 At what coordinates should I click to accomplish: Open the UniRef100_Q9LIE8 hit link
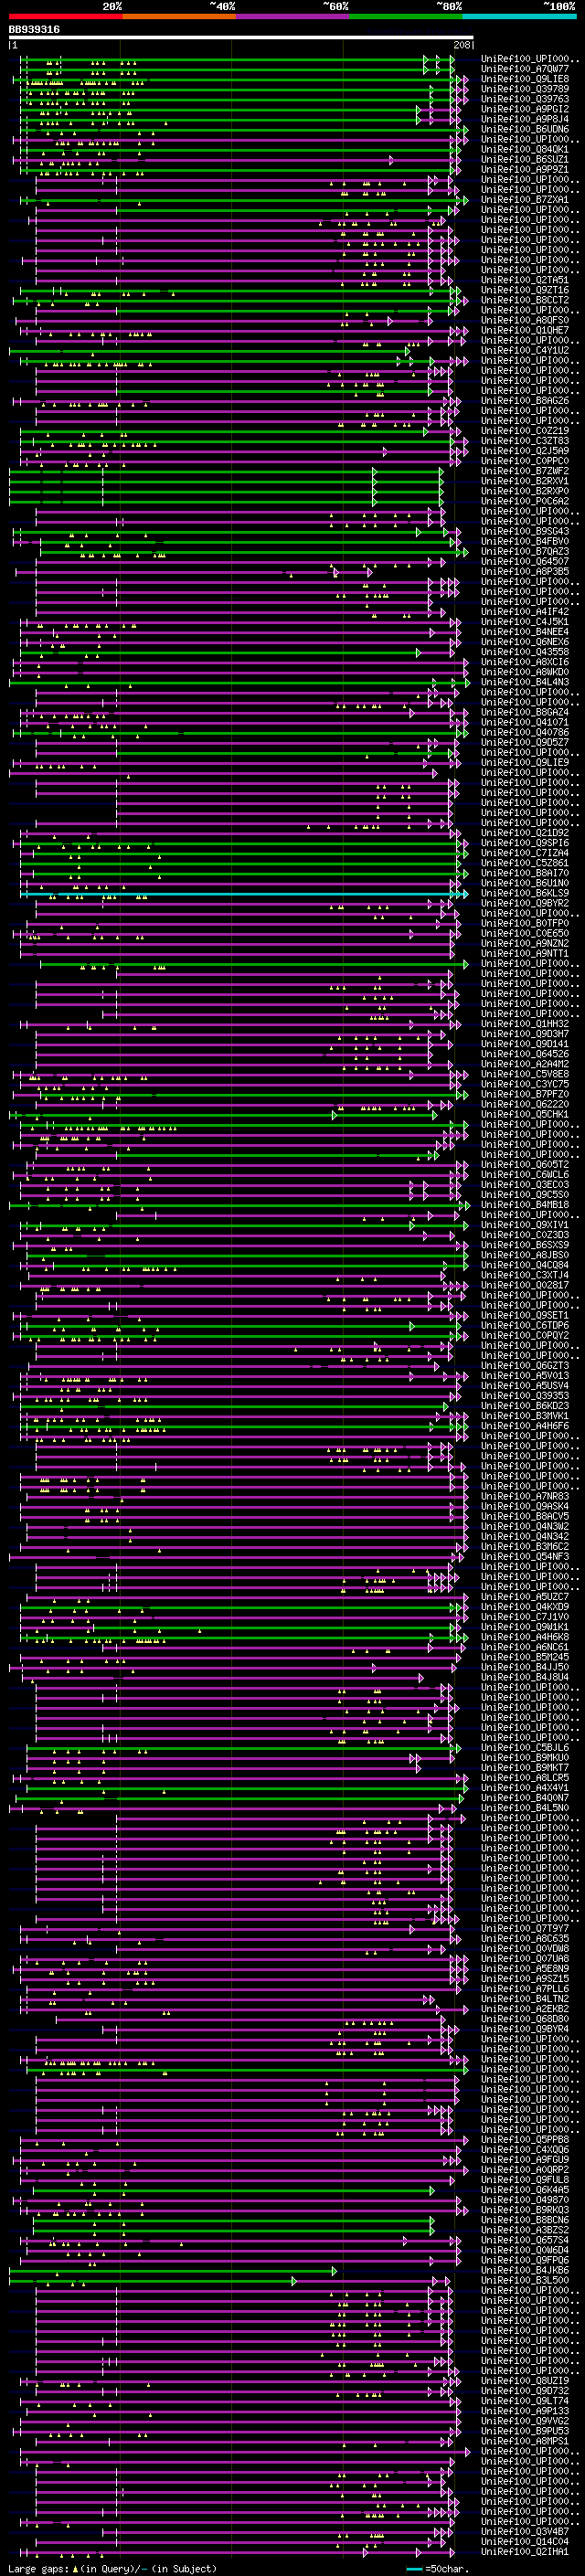click(525, 79)
